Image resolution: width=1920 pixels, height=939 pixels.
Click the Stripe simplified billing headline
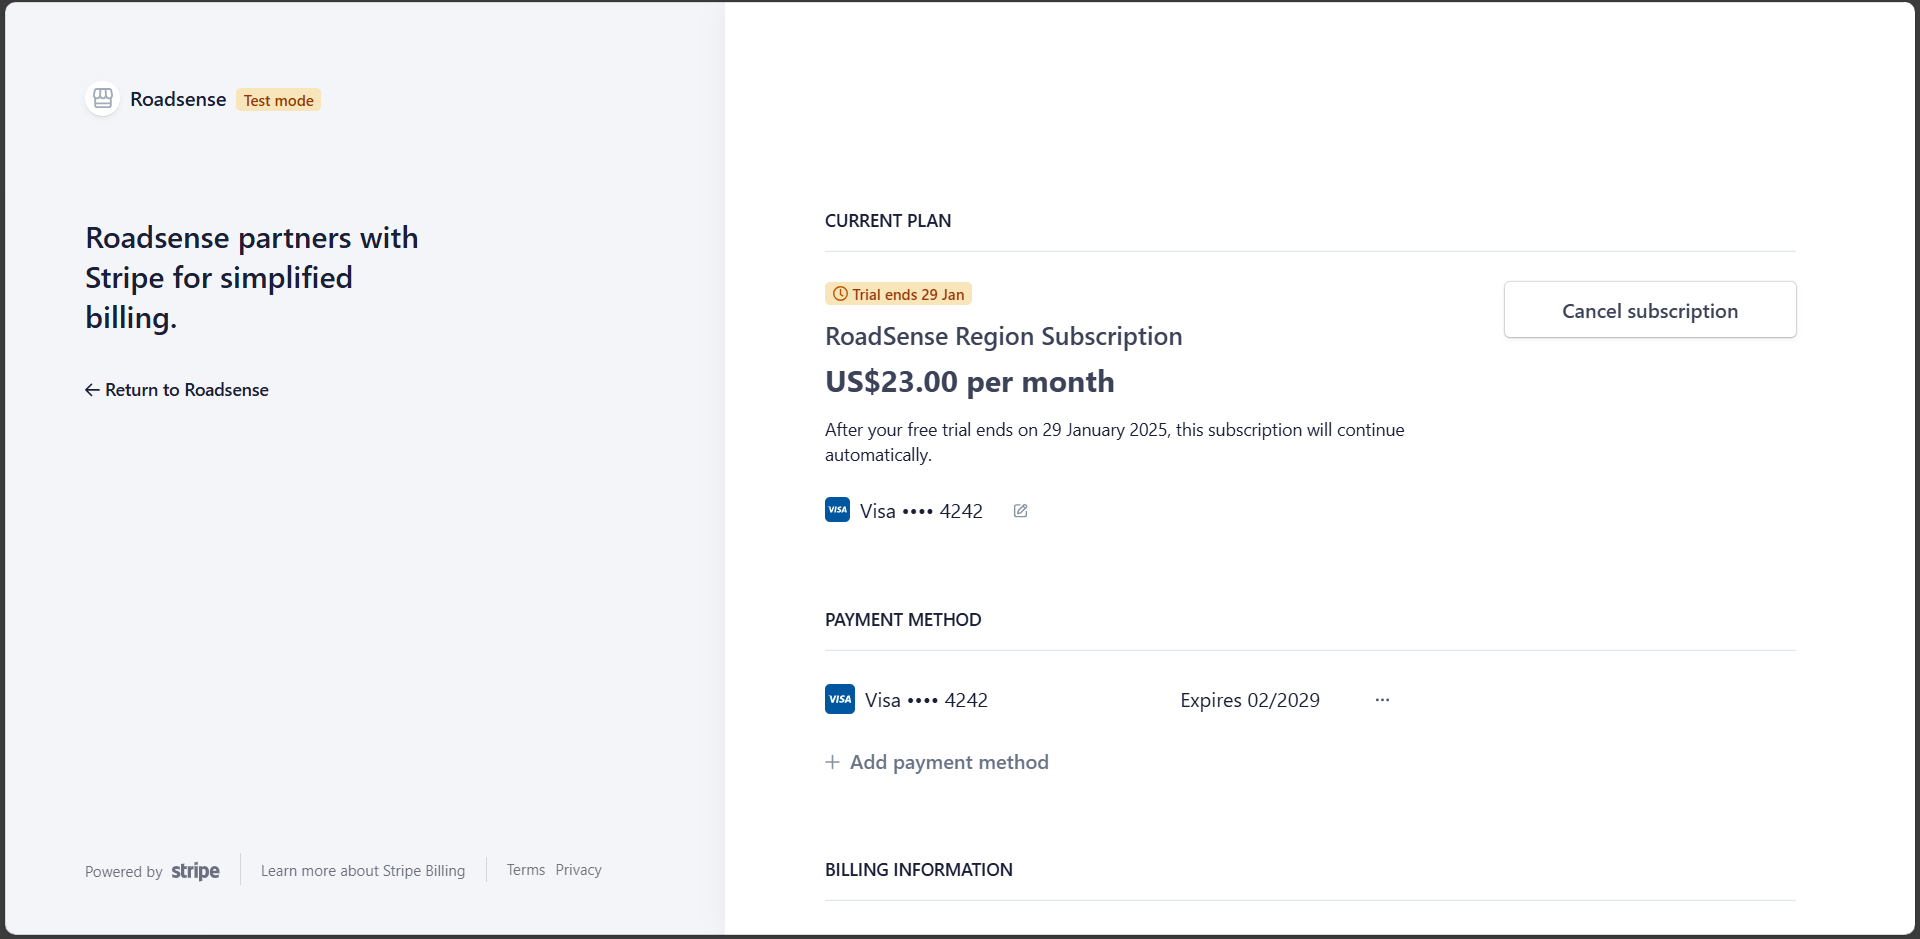point(251,278)
